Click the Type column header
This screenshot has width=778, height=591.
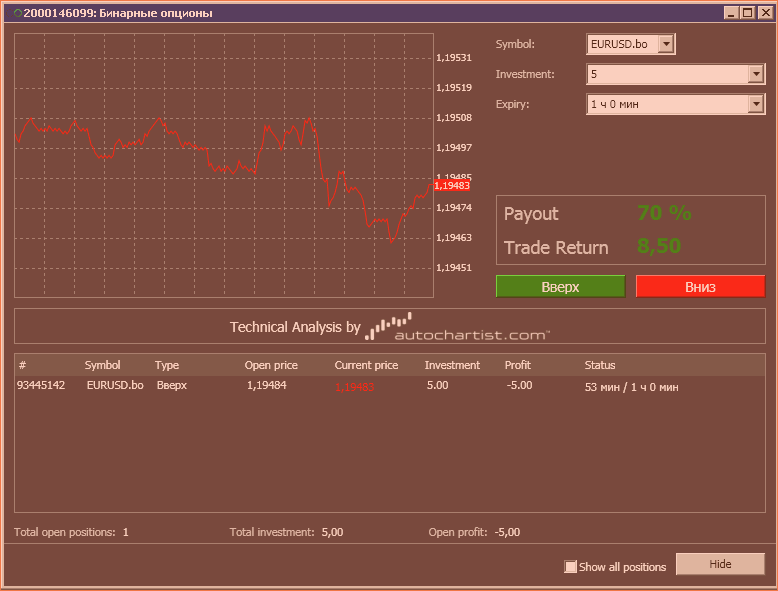167,366
